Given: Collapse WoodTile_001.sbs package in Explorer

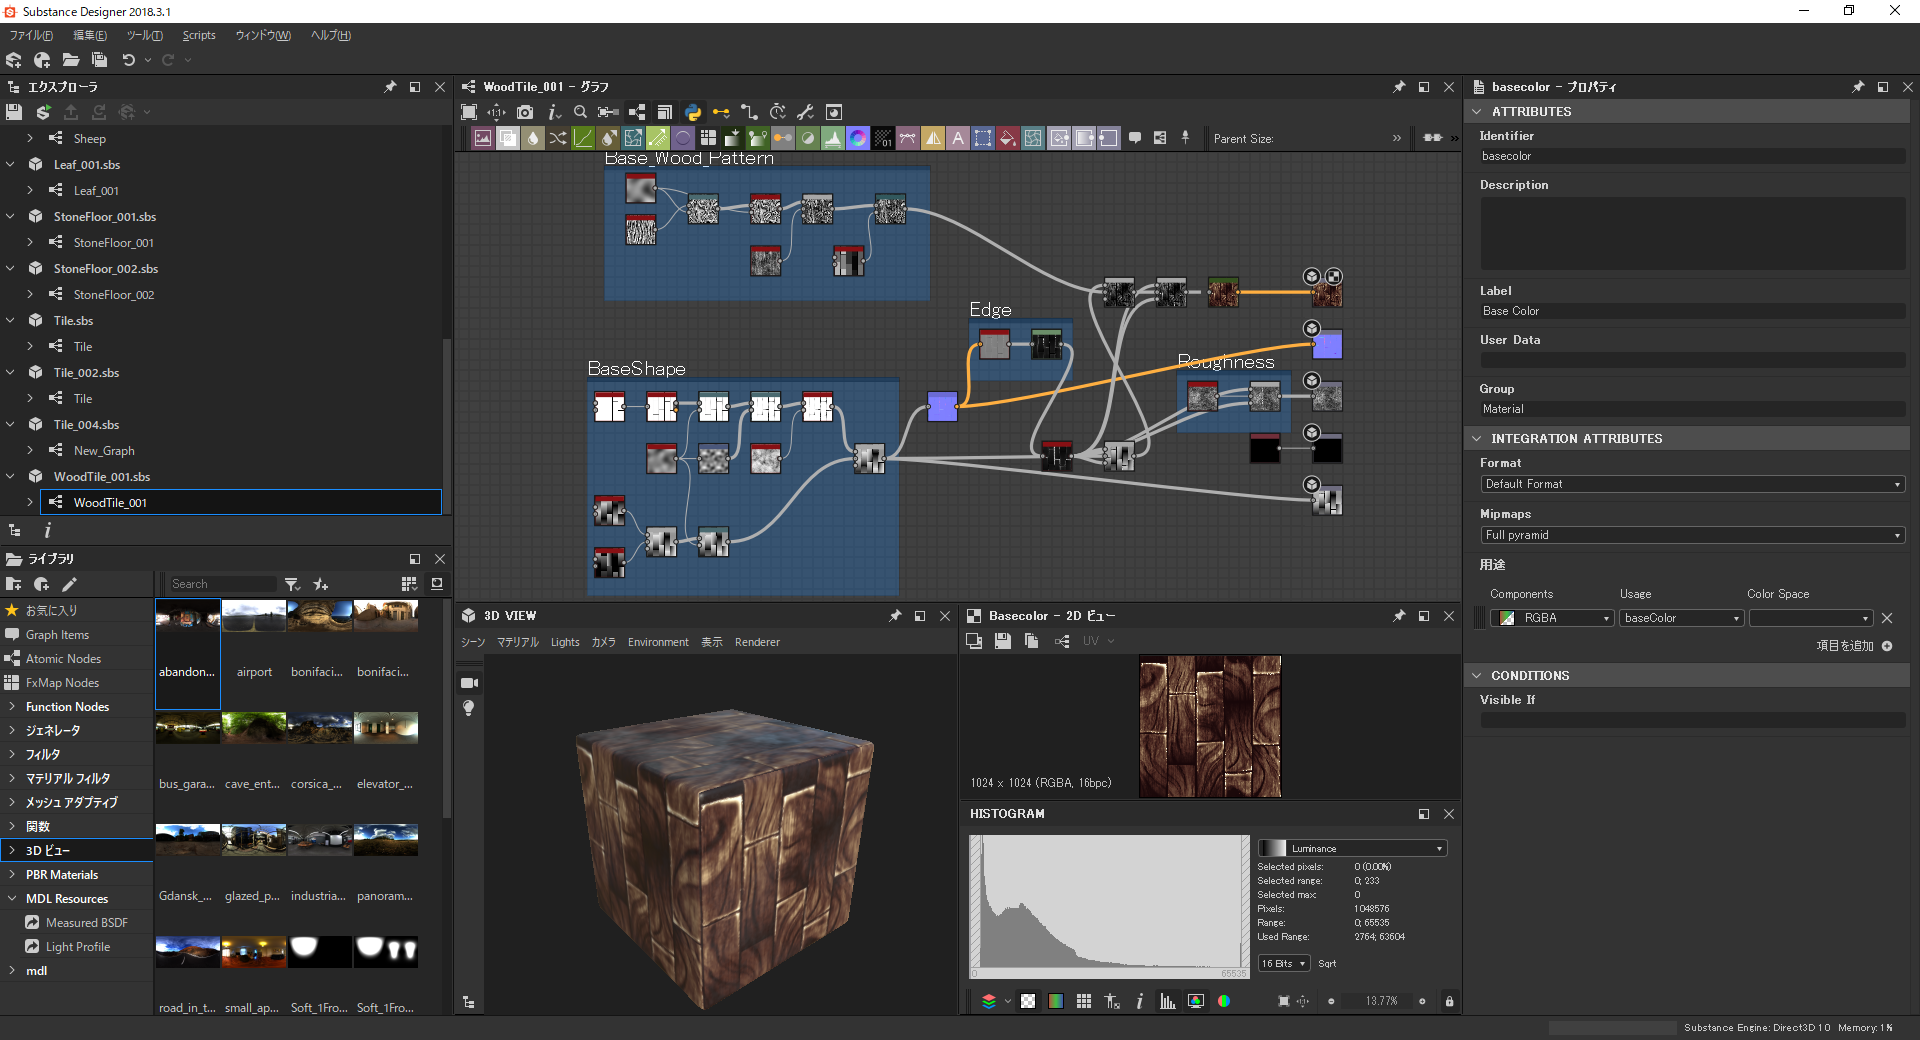Looking at the screenshot, I should (11, 477).
